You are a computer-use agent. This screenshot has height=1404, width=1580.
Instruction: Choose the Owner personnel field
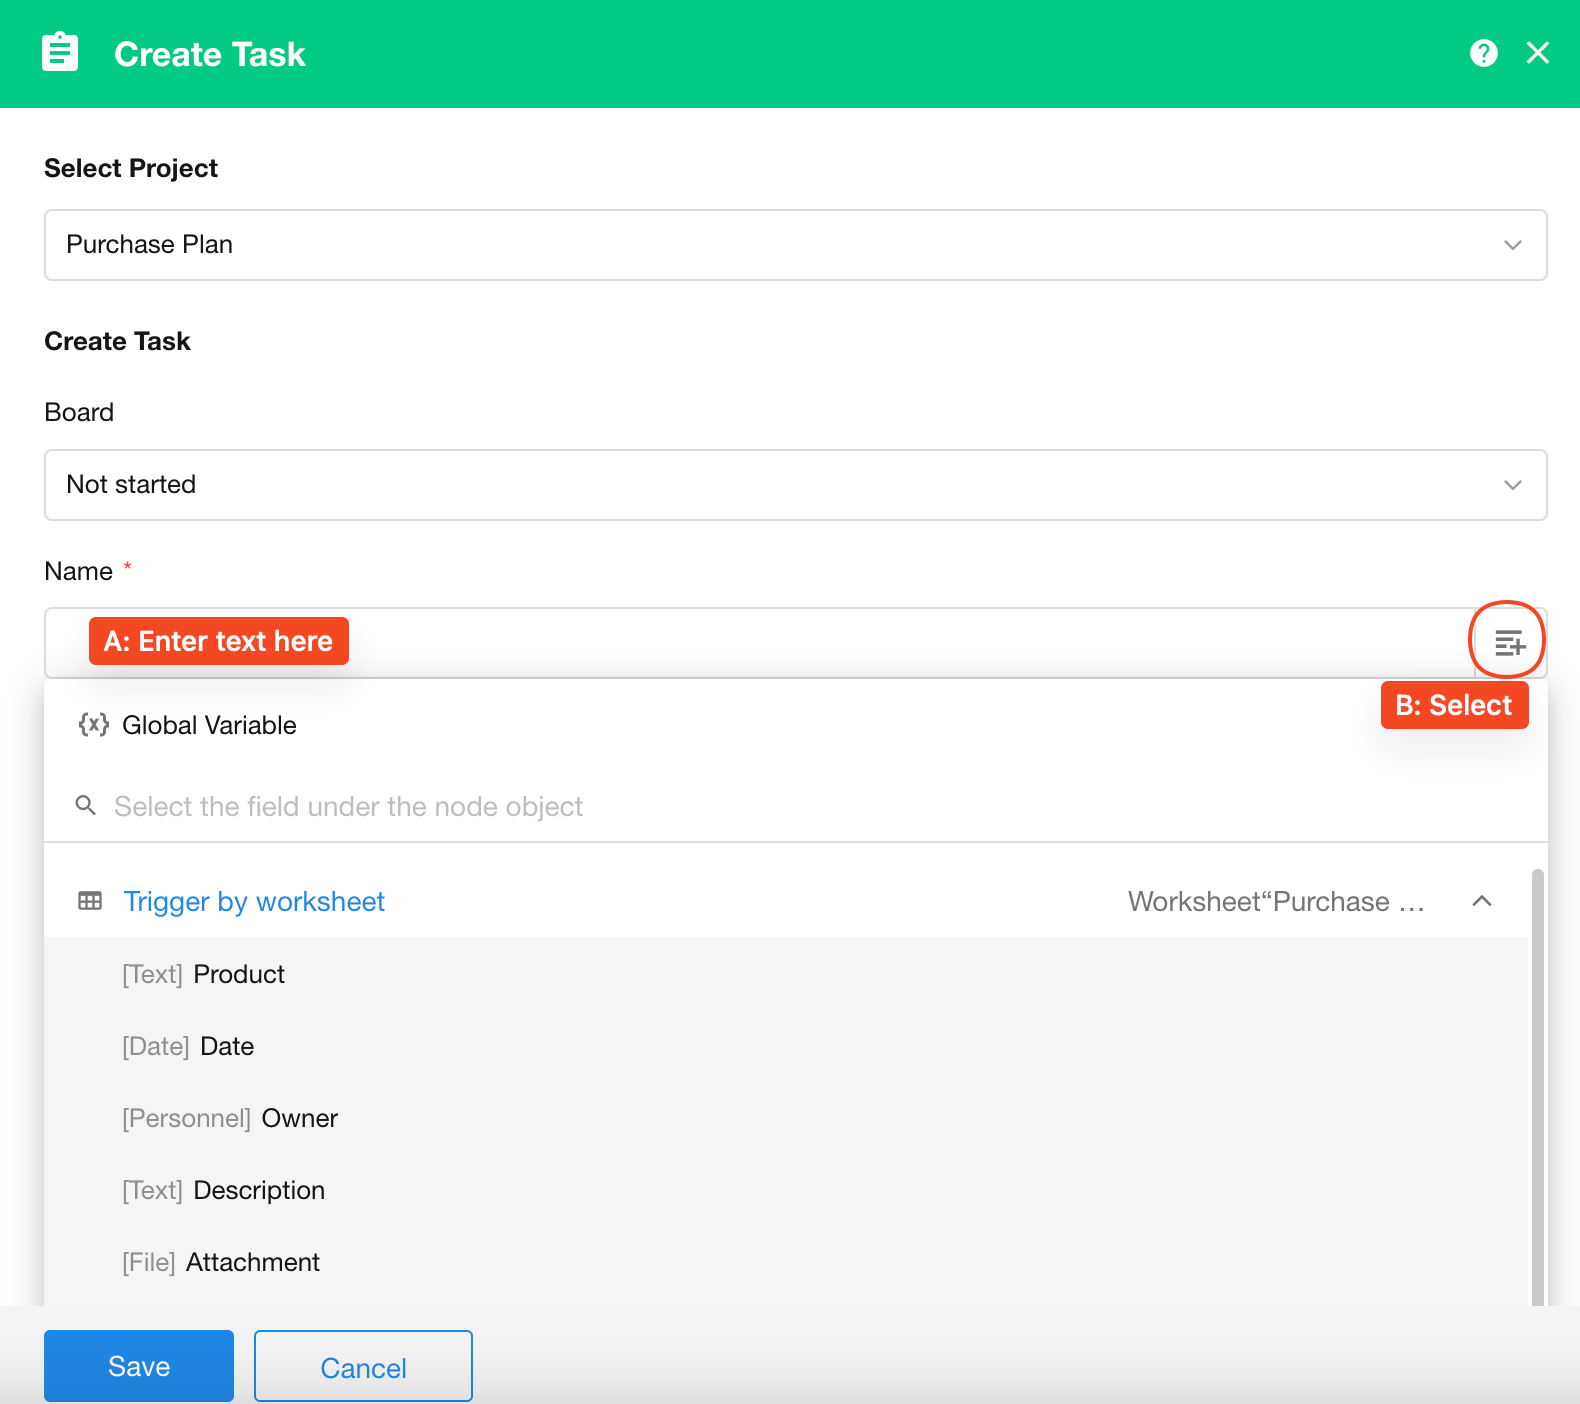pos(299,1118)
